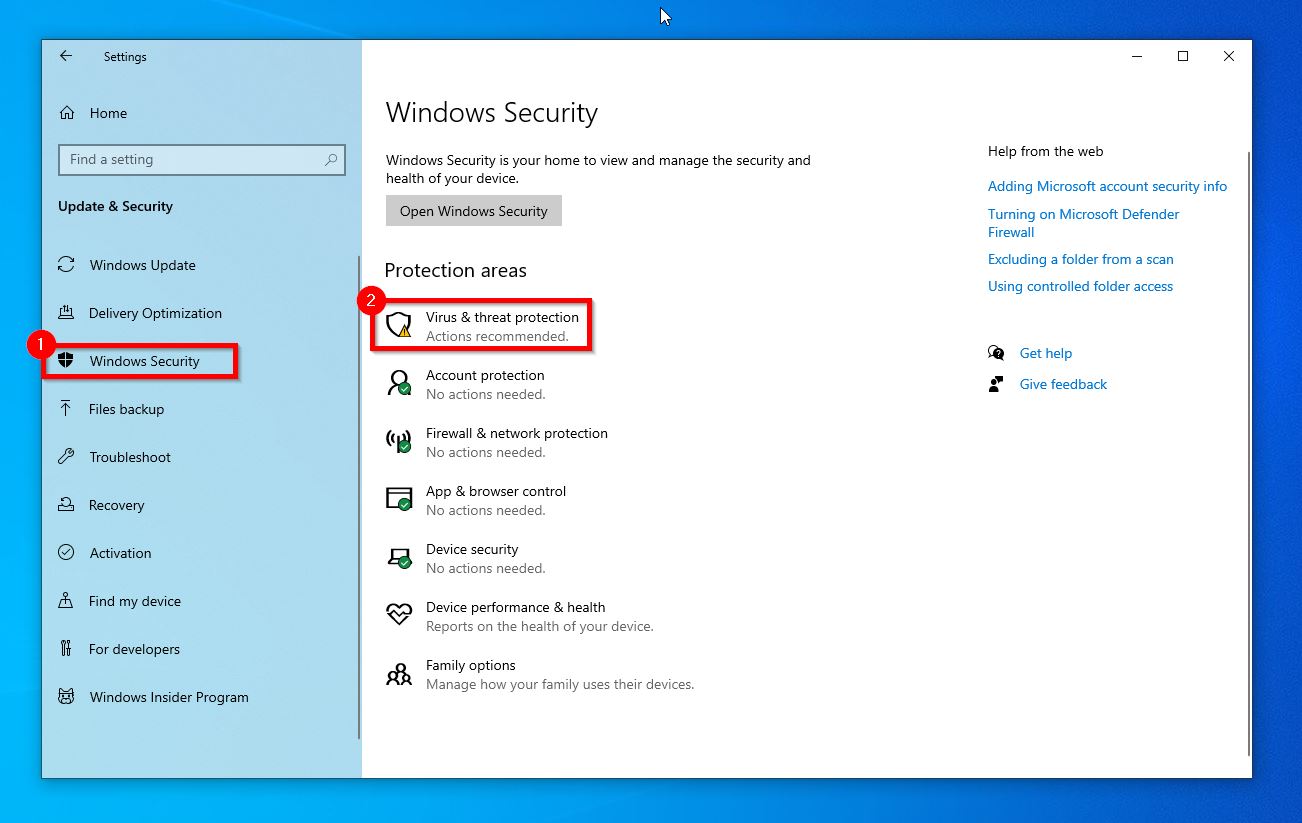Select Windows Update in the sidebar
Screen dimensions: 1302x823
coord(143,265)
